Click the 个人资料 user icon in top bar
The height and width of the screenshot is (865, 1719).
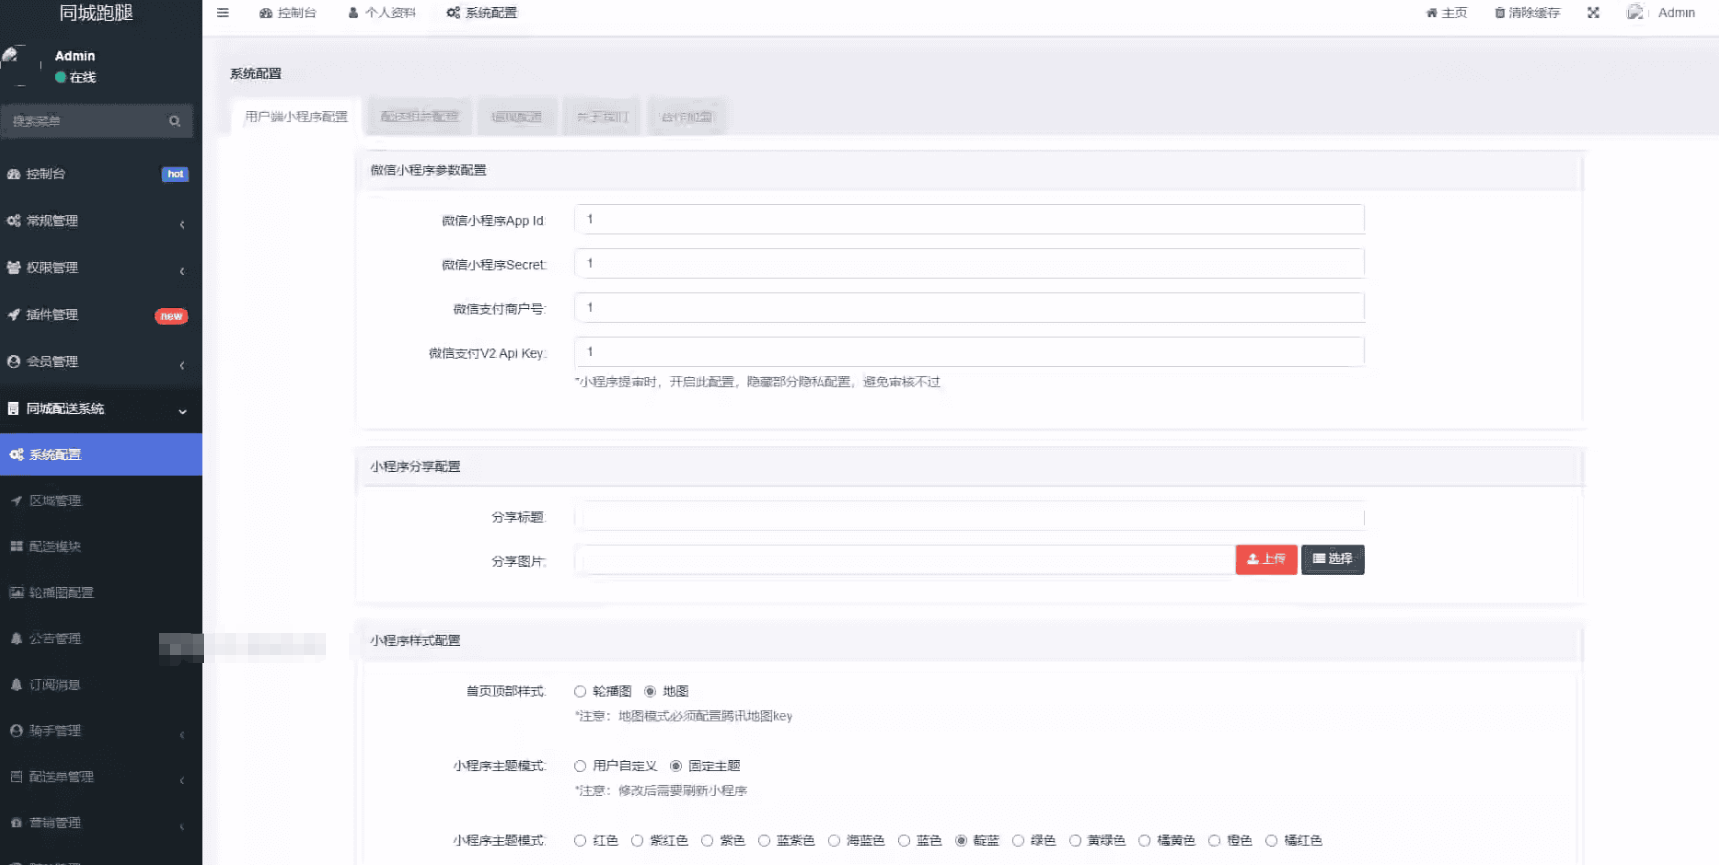[x=353, y=13]
